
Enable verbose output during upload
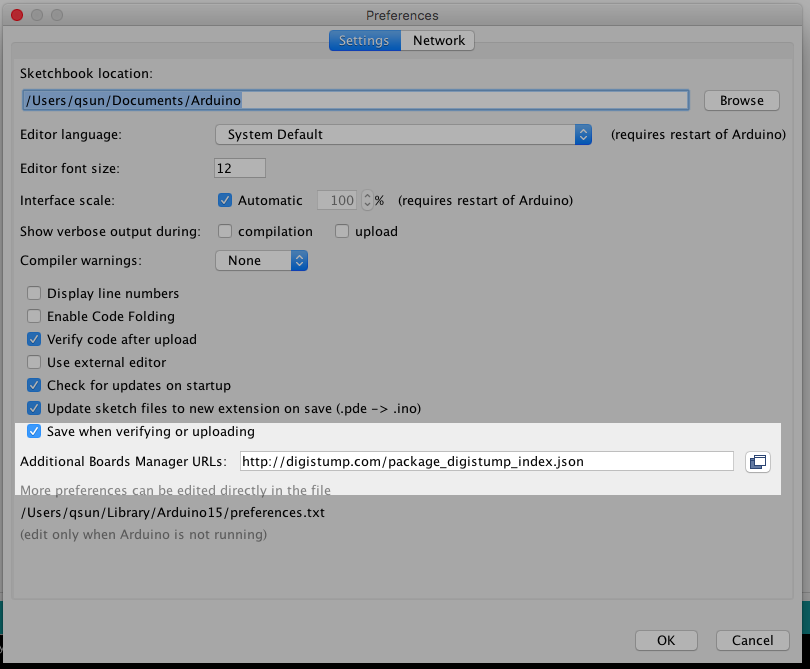coord(342,231)
